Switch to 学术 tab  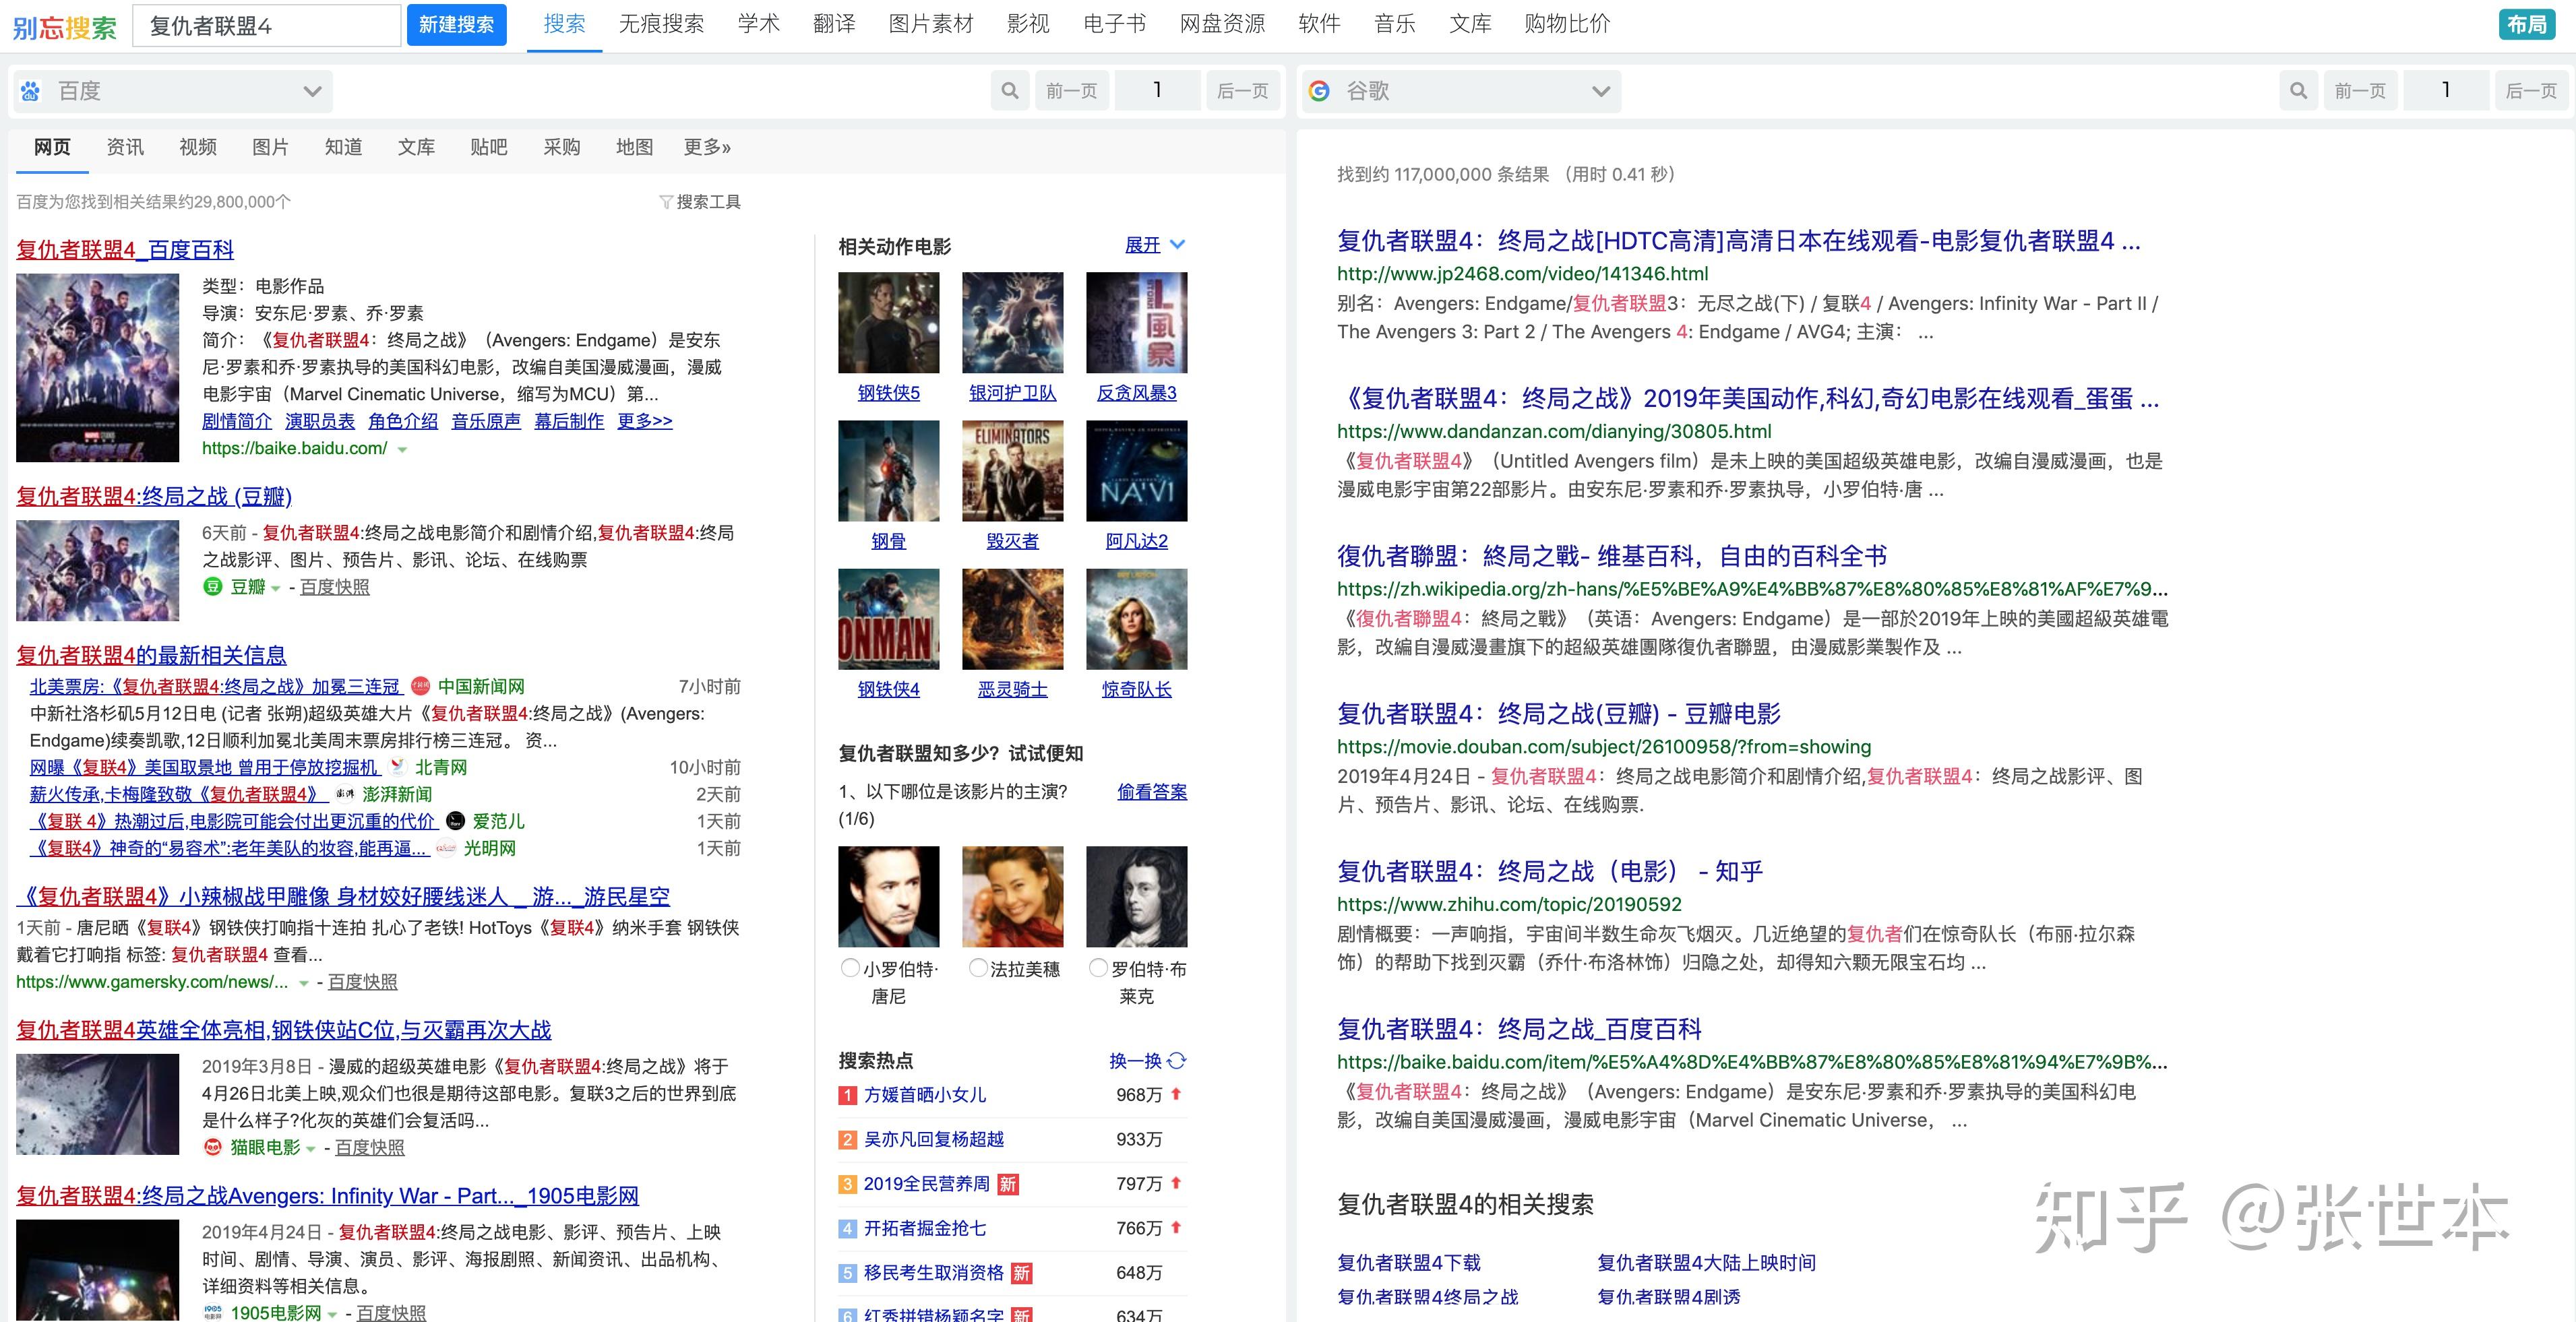(758, 24)
